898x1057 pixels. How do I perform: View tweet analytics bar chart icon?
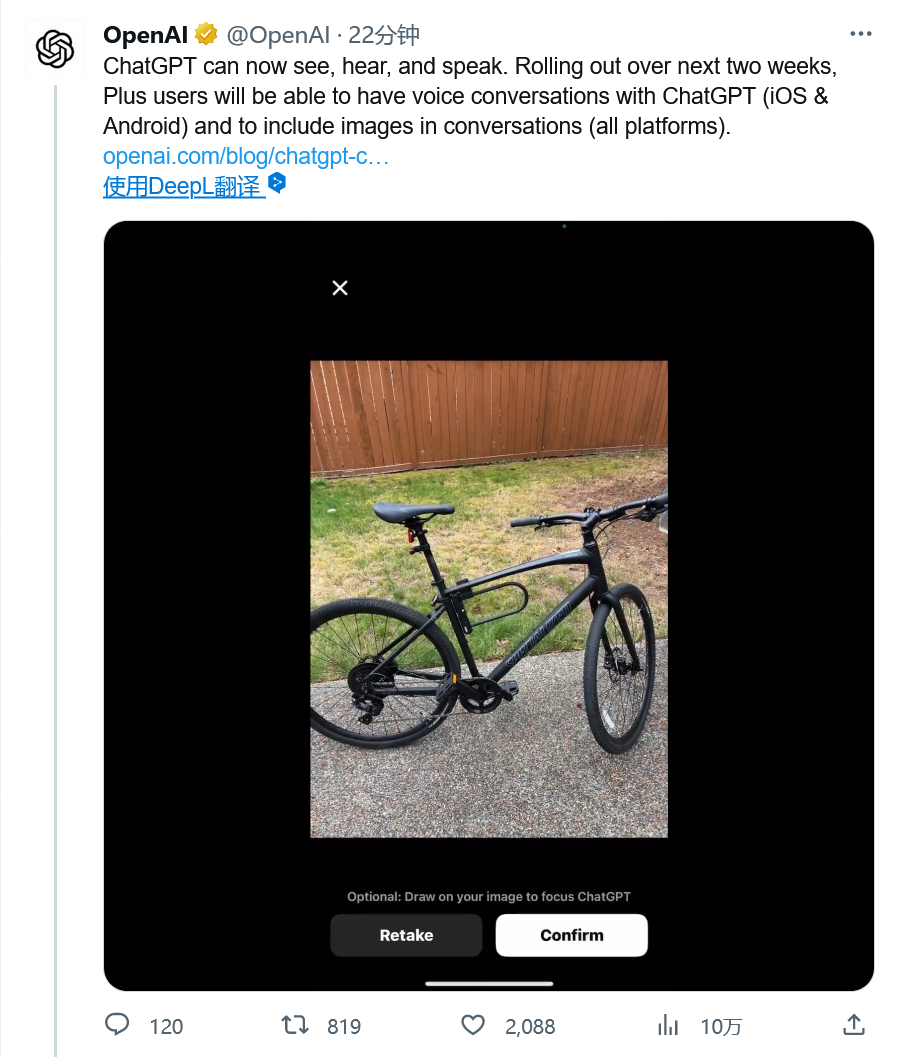667,1025
